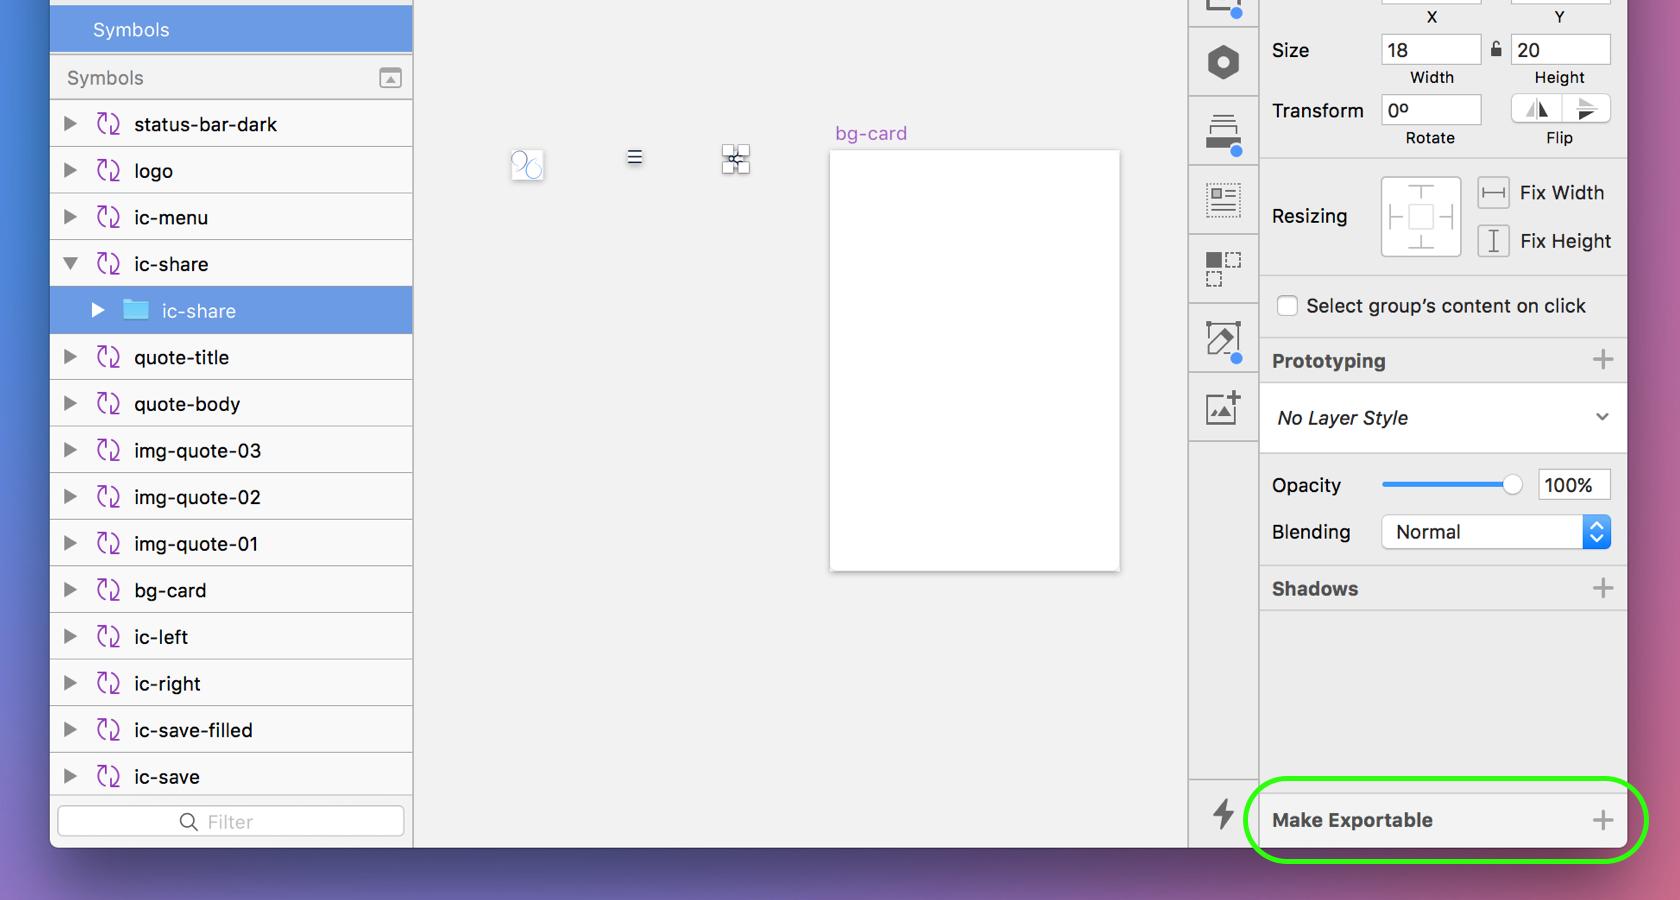Select the hexagon settings icon in the inspector toolbar

point(1223,63)
